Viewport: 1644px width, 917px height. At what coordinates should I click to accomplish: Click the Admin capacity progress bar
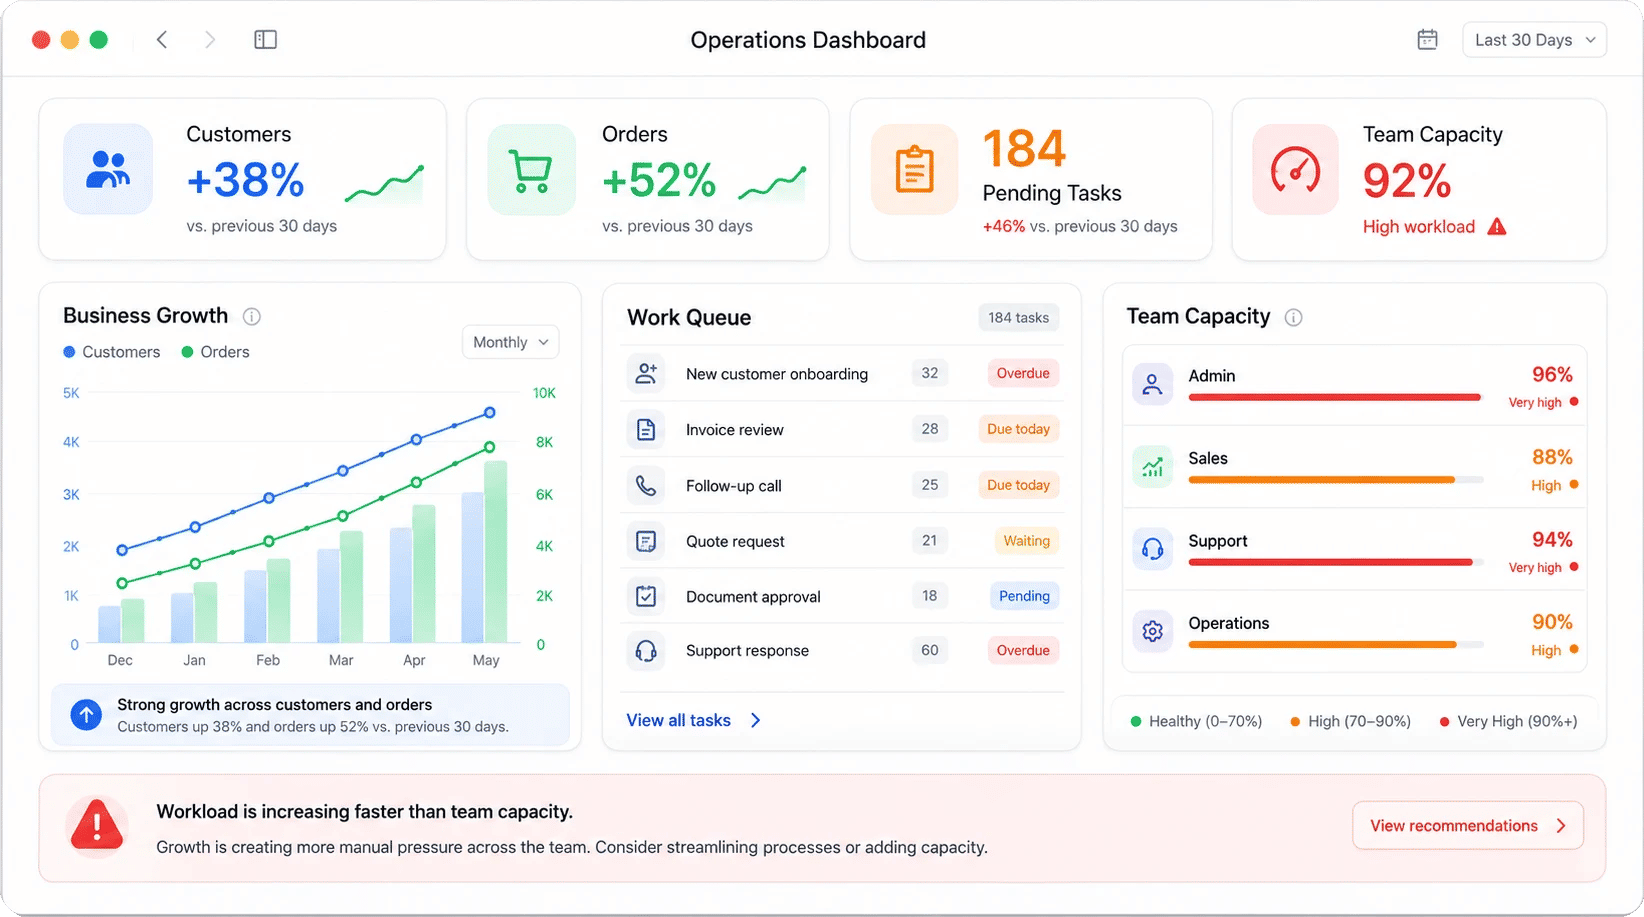[x=1335, y=397]
